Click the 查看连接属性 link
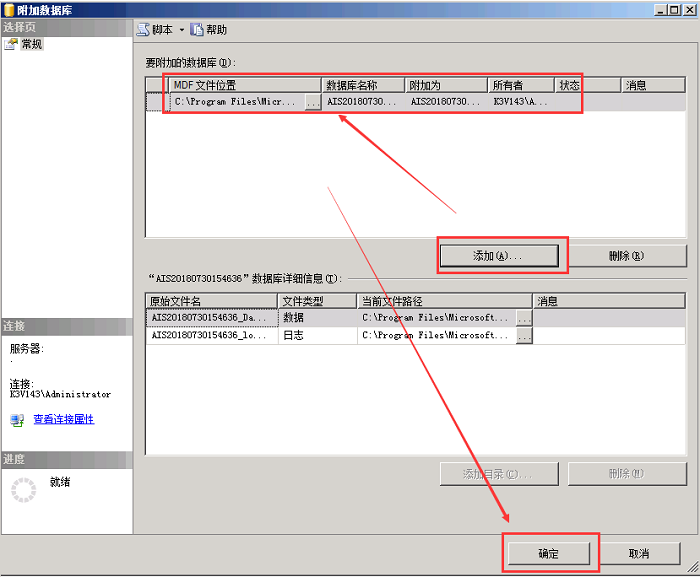 tap(63, 420)
